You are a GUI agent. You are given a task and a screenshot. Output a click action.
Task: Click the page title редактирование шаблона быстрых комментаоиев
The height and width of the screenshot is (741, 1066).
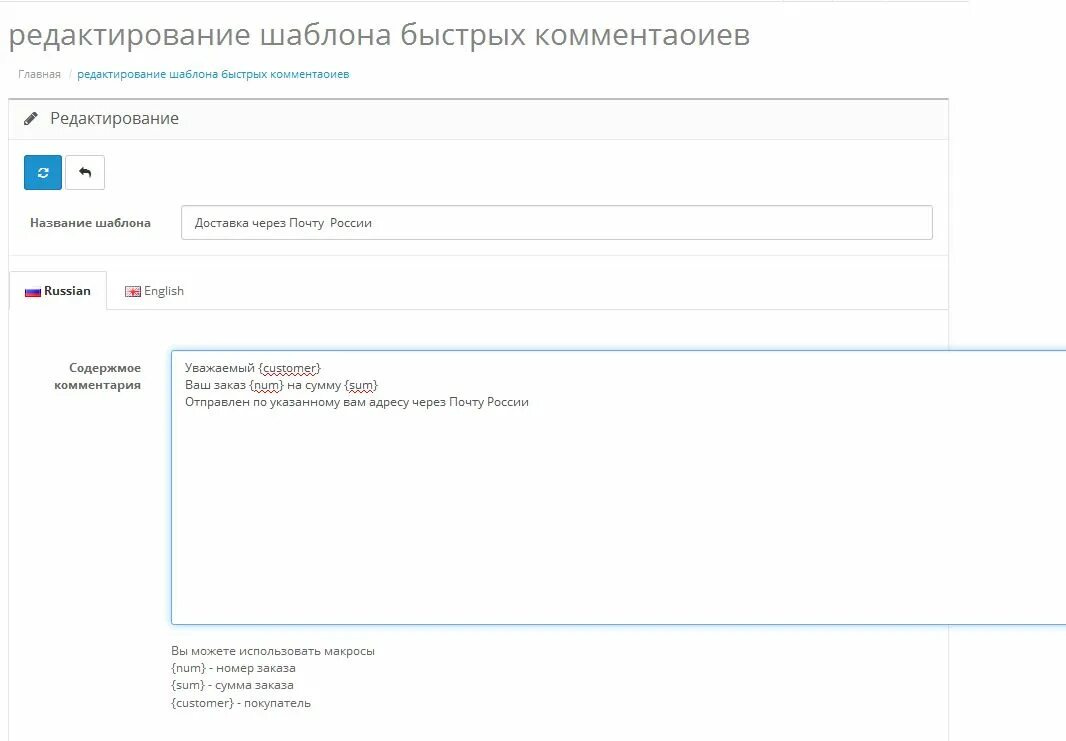click(x=379, y=35)
